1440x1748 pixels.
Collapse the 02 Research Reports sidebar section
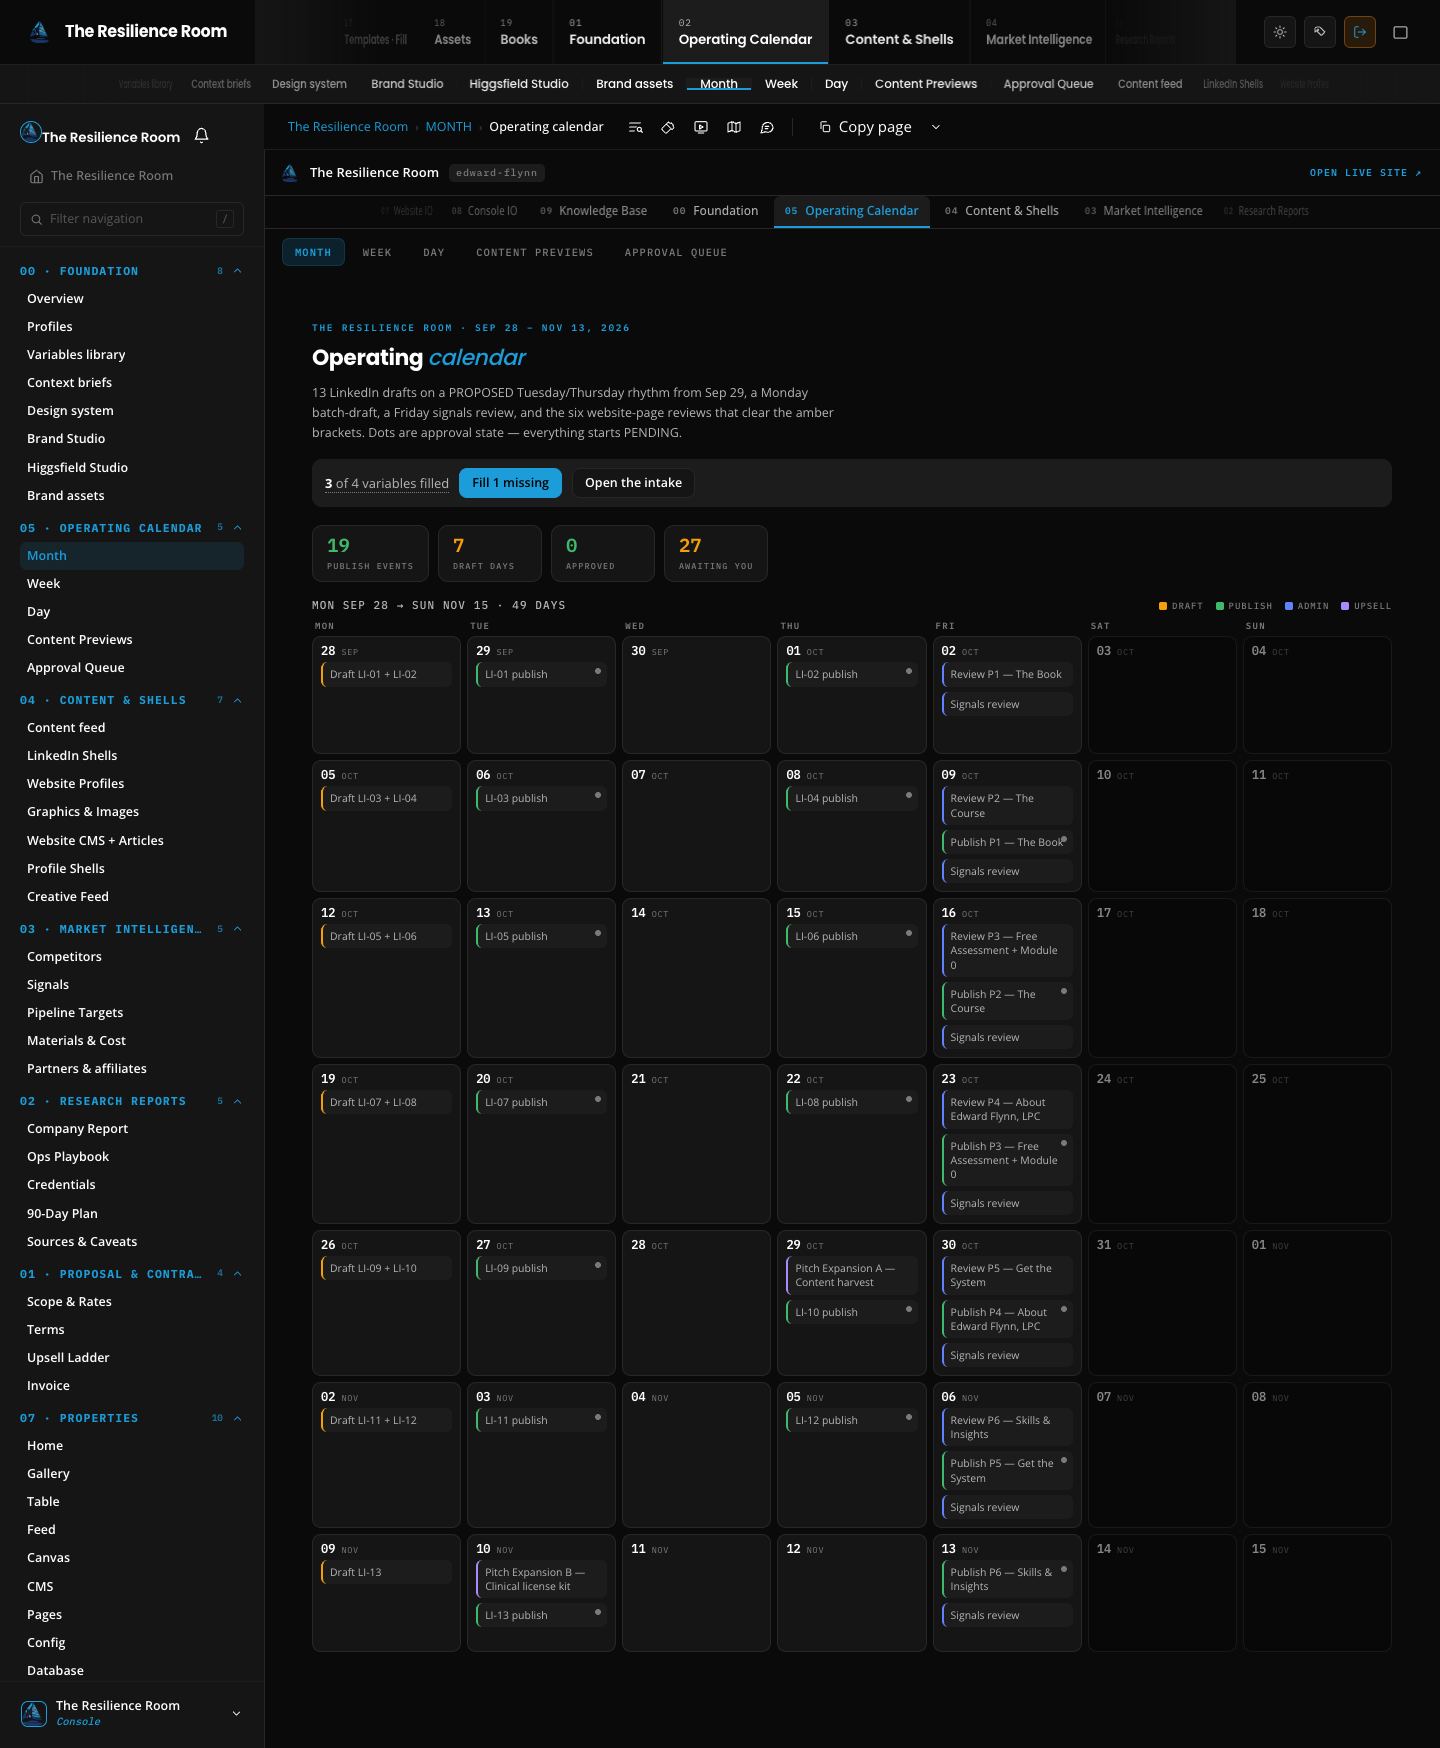(x=238, y=1101)
